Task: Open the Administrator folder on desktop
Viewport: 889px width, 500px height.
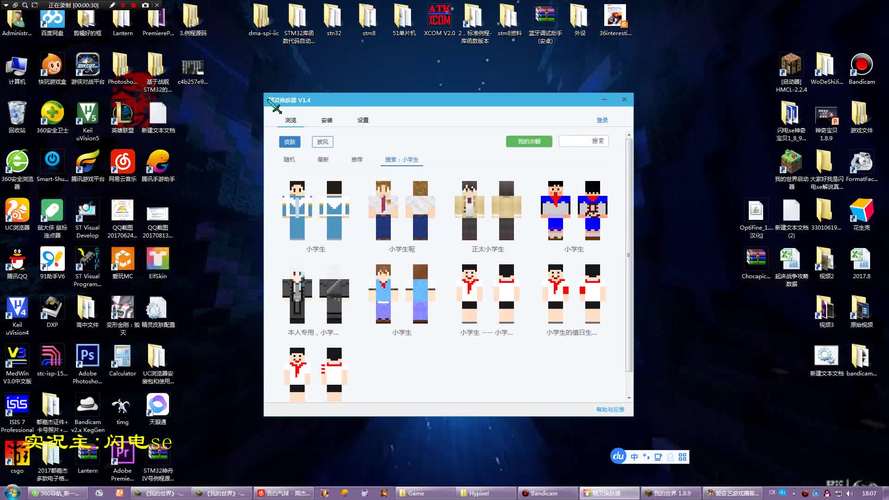Action: (16, 20)
